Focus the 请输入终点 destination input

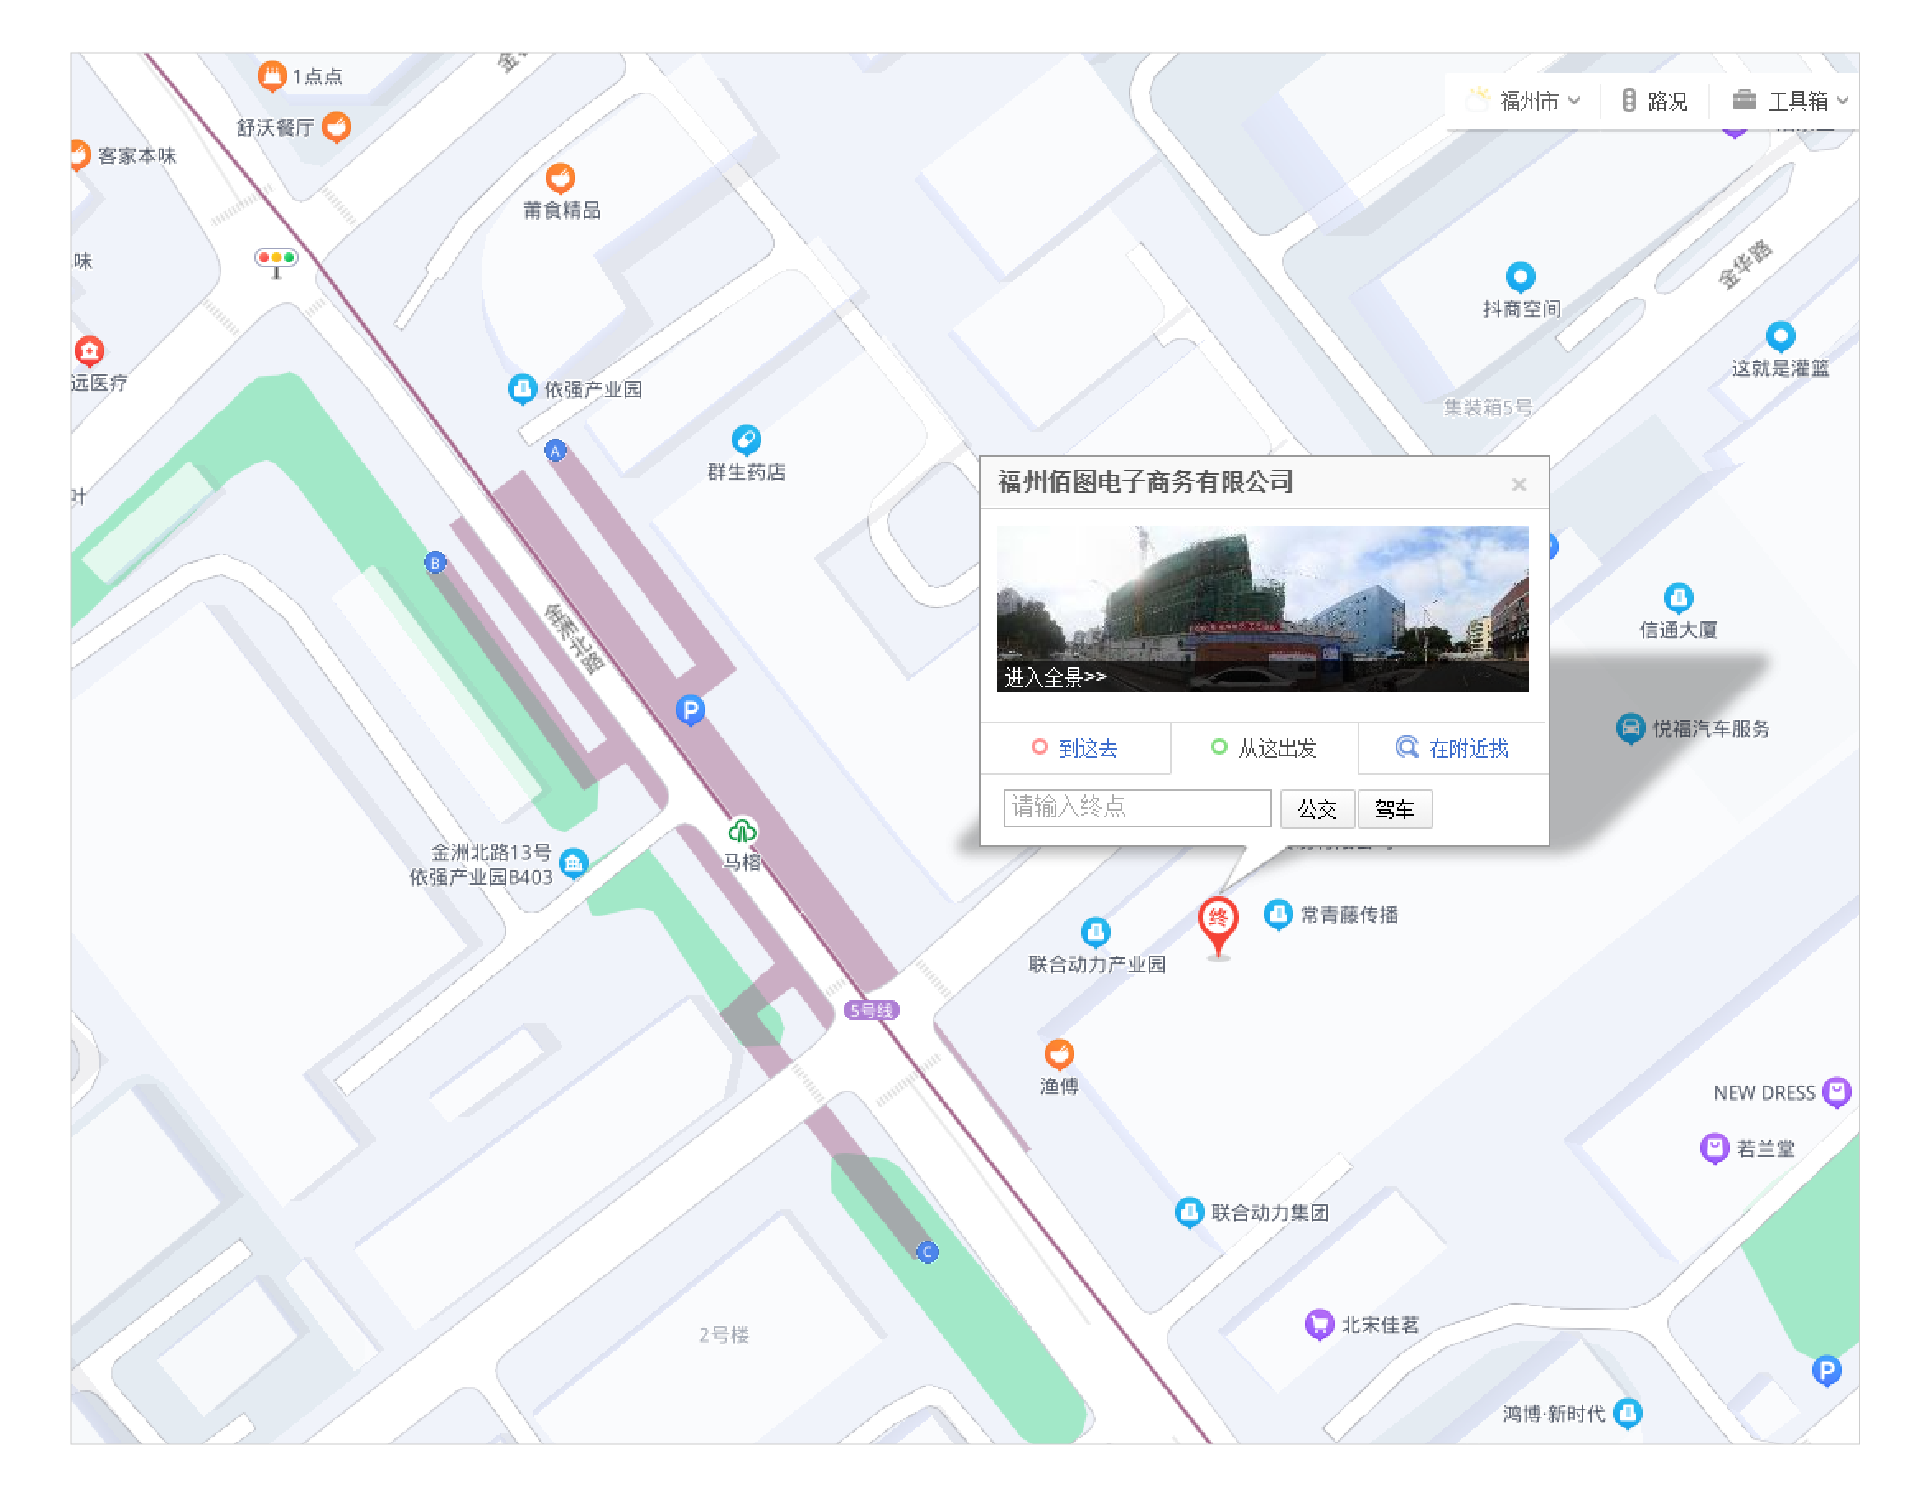coord(1137,808)
